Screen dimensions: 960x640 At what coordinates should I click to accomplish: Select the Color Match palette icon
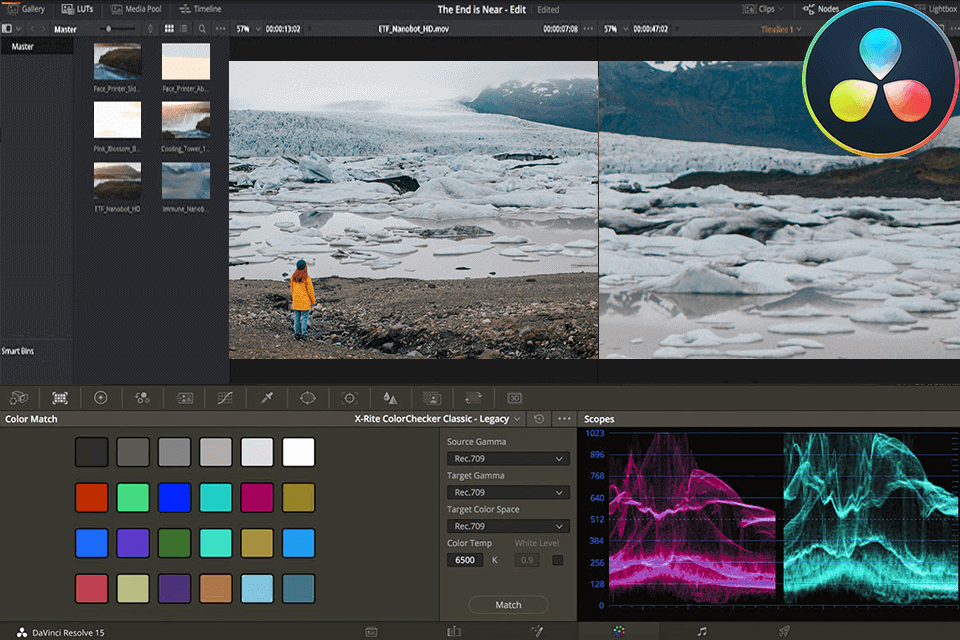tap(59, 398)
